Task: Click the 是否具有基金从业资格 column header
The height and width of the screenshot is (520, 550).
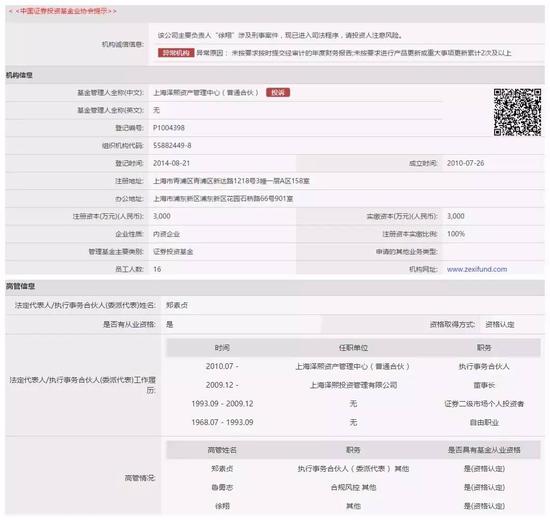Action: tap(484, 450)
